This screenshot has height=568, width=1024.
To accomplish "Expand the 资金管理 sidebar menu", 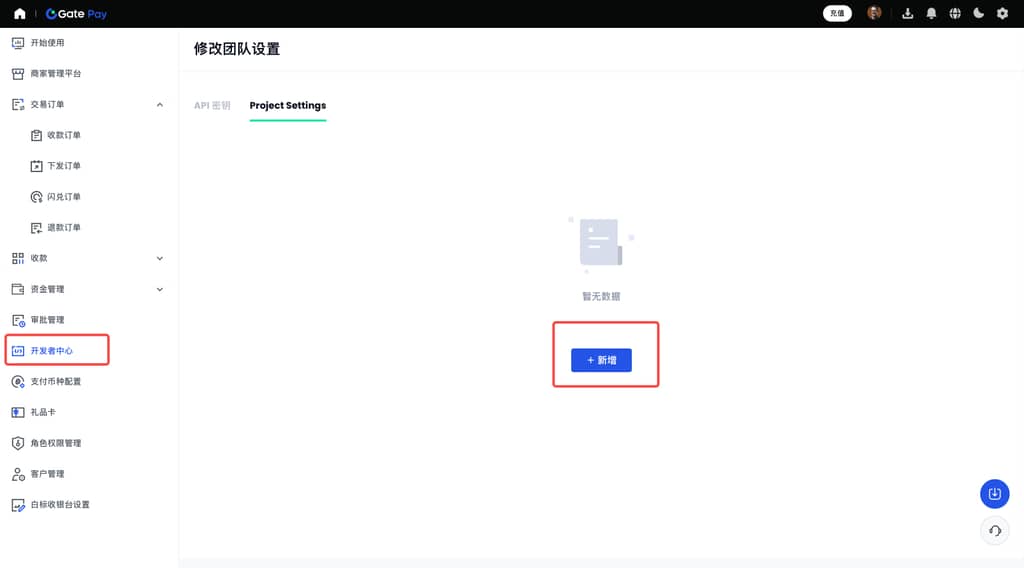I will tap(160, 289).
